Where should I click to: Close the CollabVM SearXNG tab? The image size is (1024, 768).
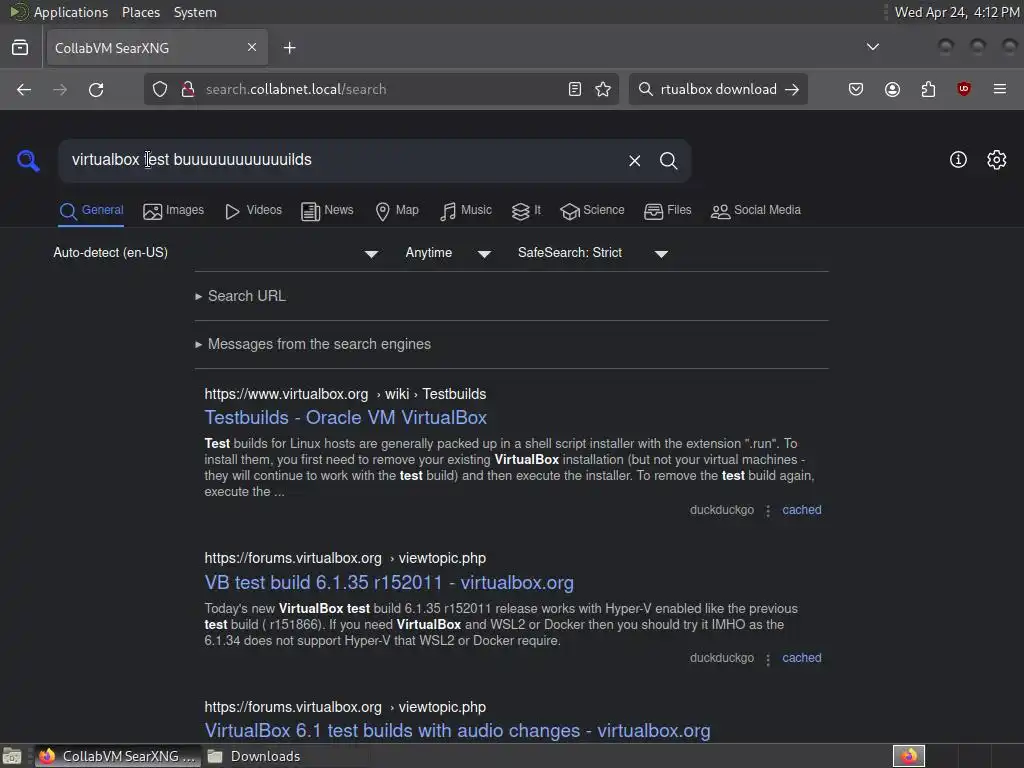[252, 48]
